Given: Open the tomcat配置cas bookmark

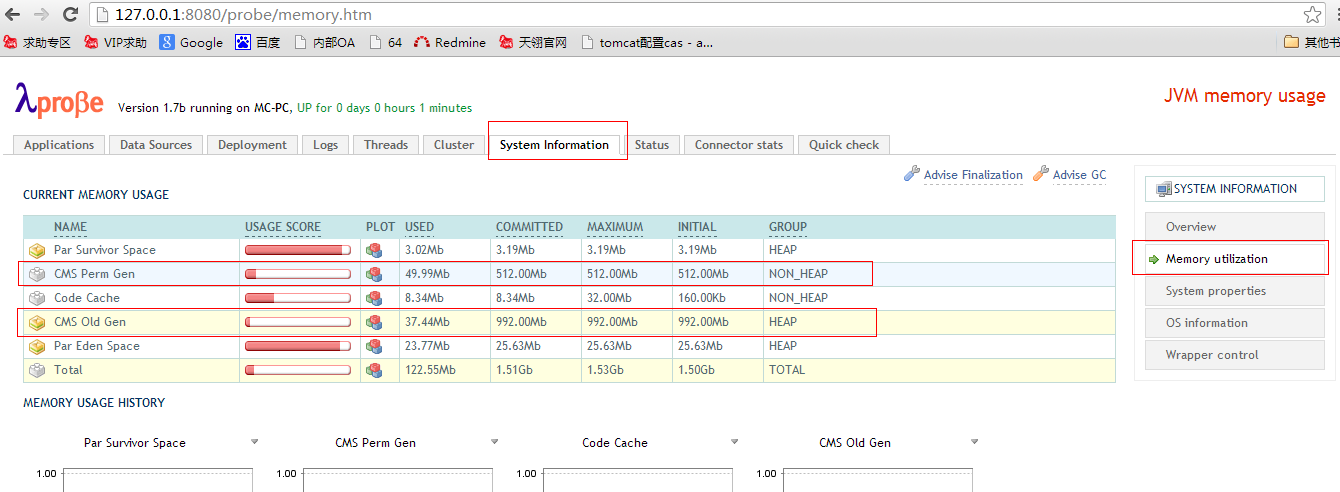Looking at the screenshot, I should pyautogui.click(x=647, y=42).
